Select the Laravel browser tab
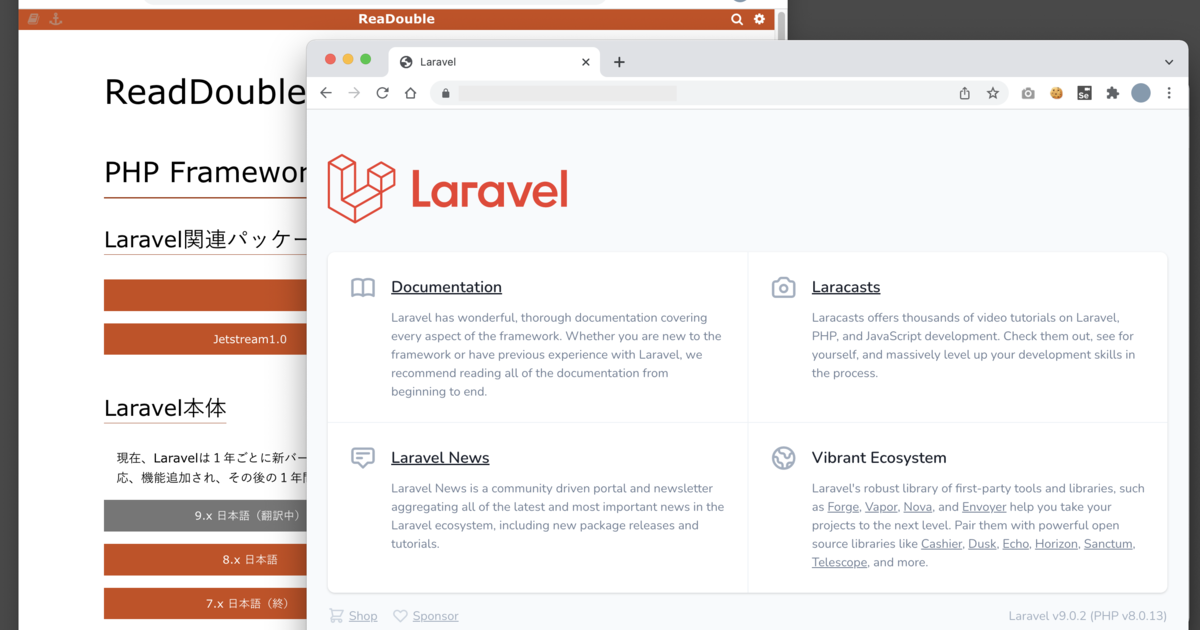 pyautogui.click(x=494, y=62)
